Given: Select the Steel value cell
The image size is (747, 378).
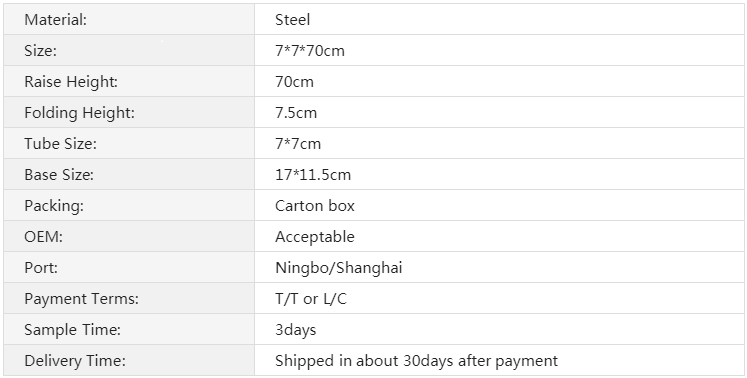Looking at the screenshot, I should pos(499,19).
